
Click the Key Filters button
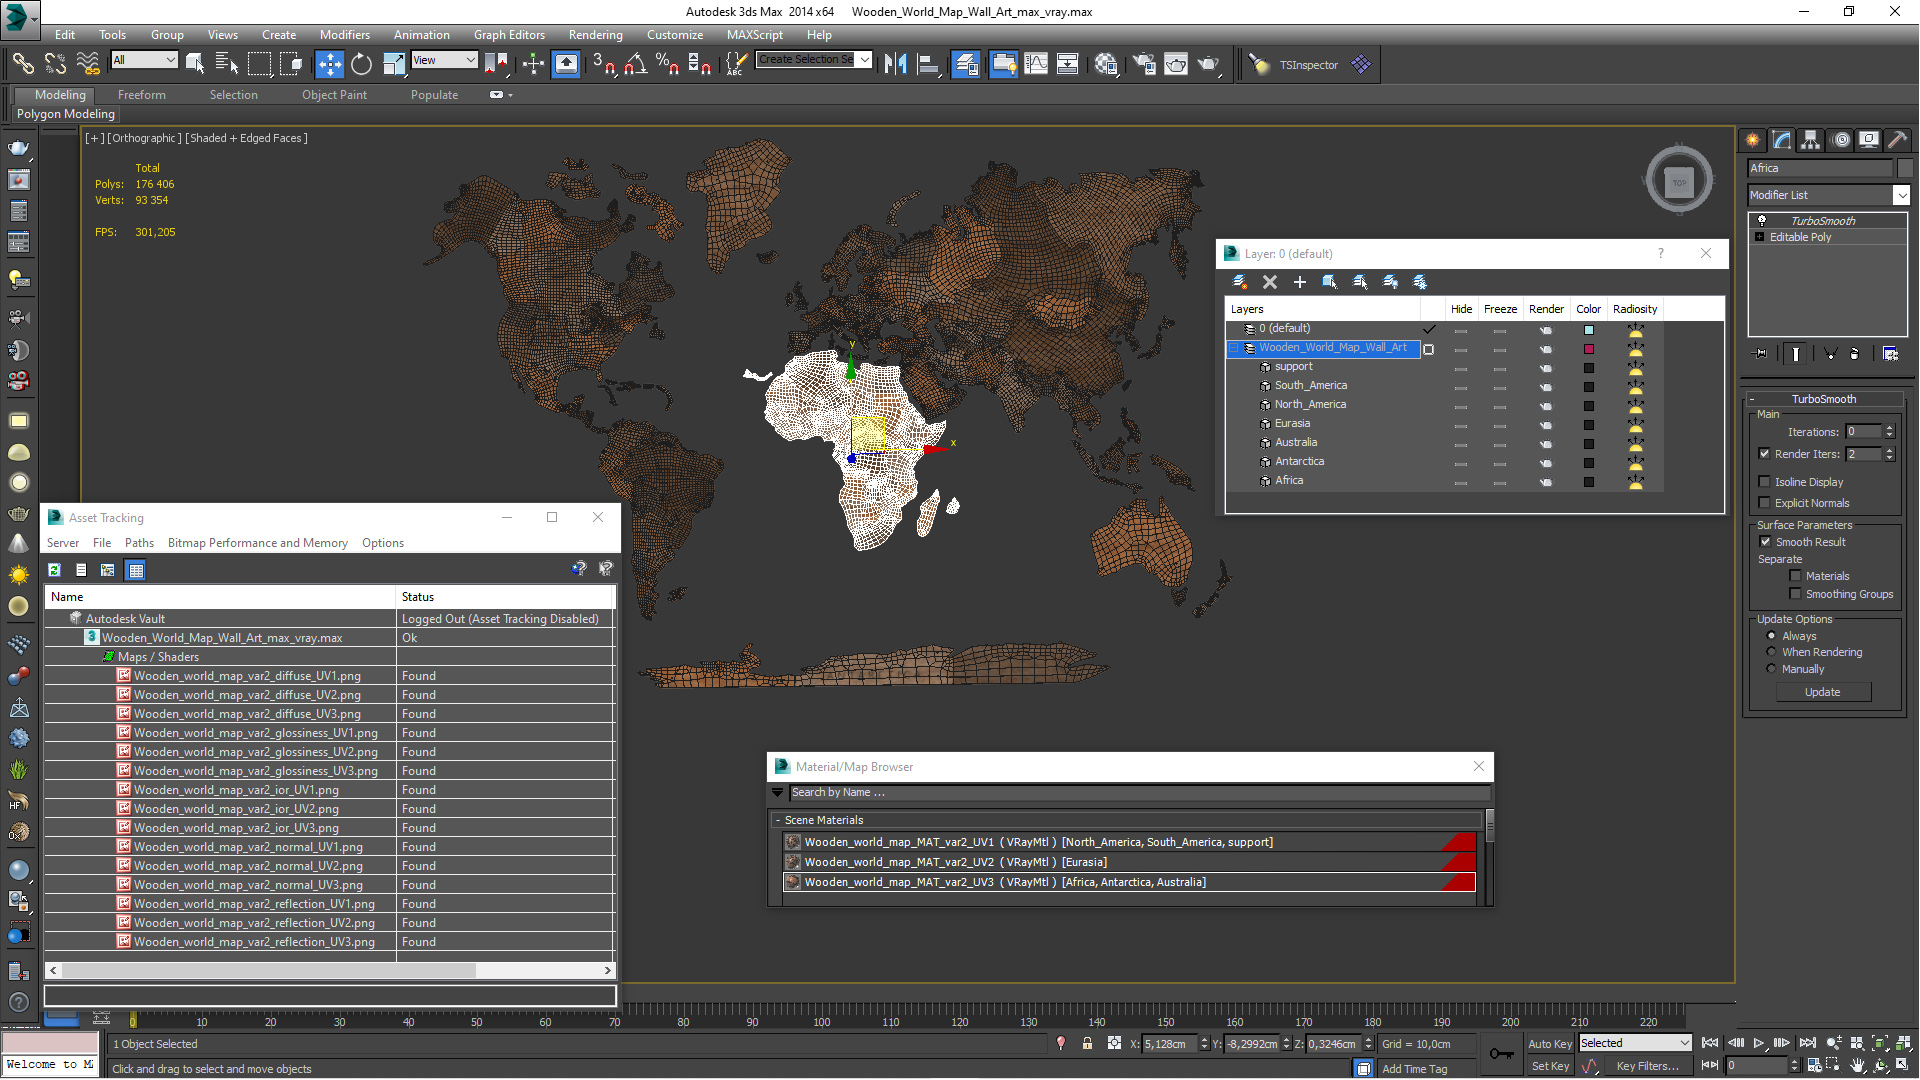coord(1647,1066)
